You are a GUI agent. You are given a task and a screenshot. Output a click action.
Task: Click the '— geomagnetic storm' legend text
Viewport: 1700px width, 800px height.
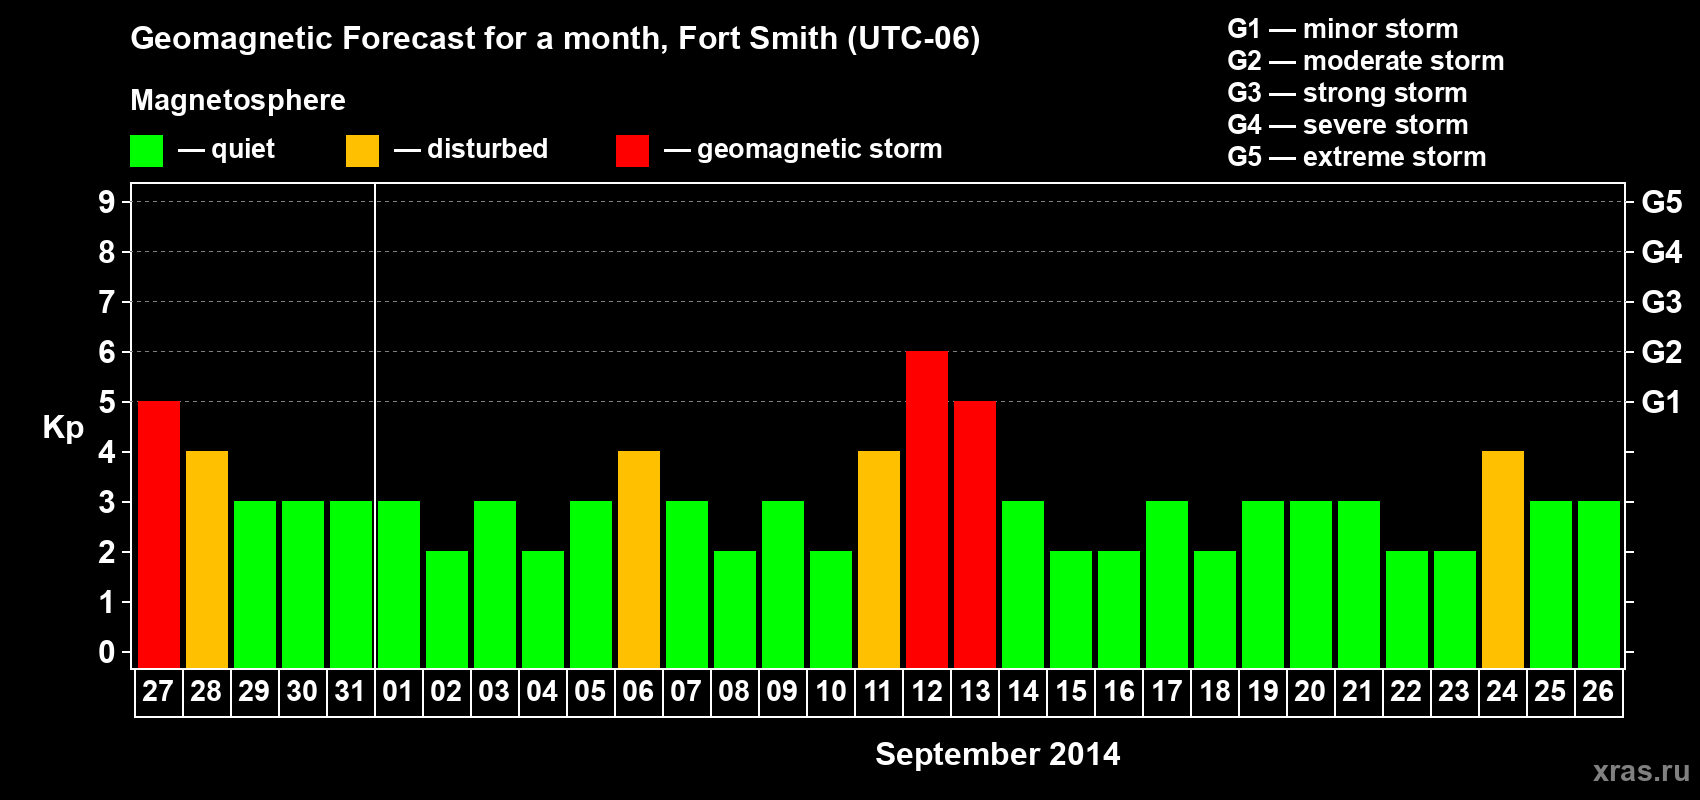(x=803, y=149)
